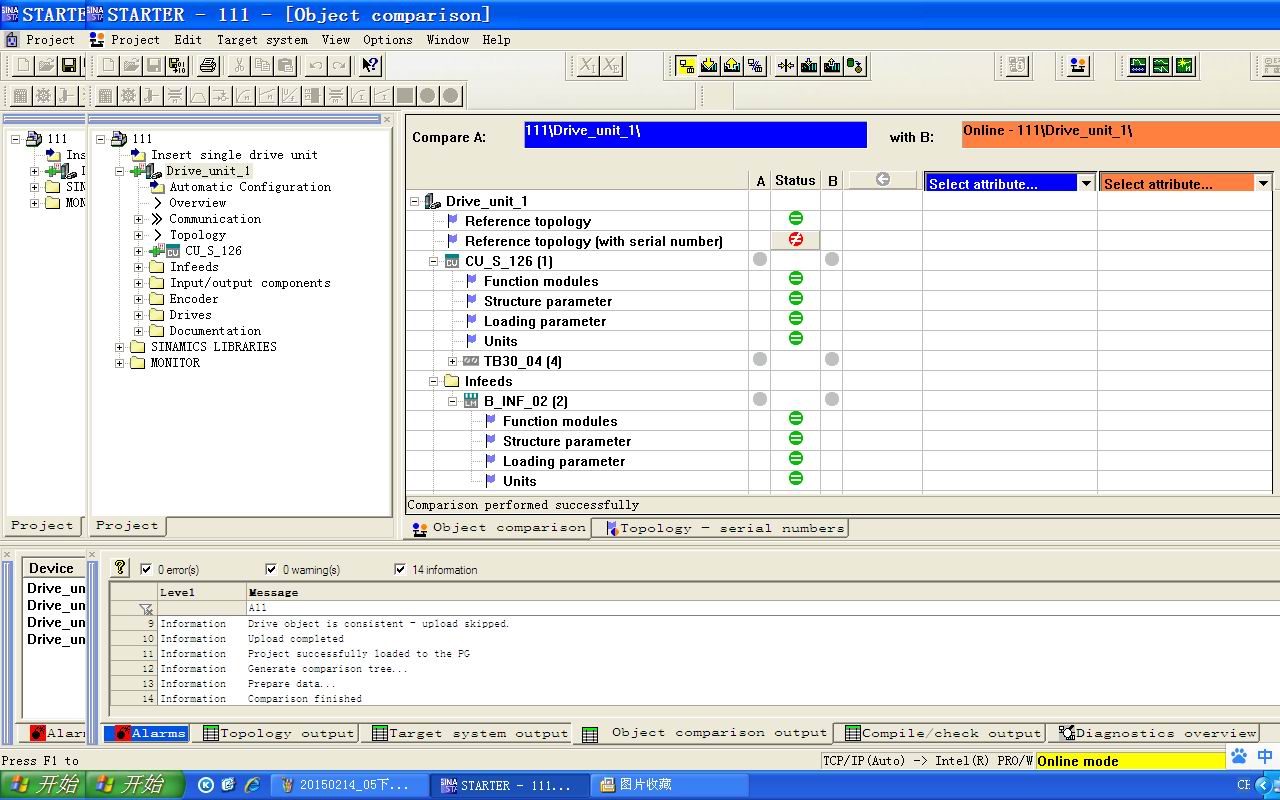Image resolution: width=1280 pixels, height=800 pixels.
Task: Expand the Documentation folder
Action: point(139,331)
